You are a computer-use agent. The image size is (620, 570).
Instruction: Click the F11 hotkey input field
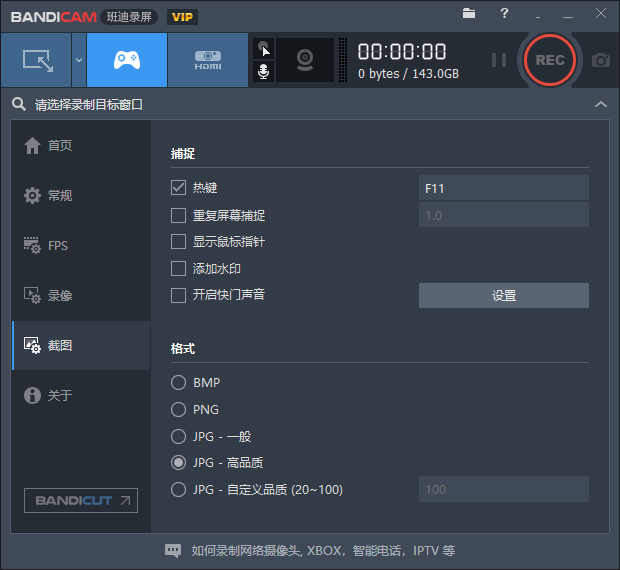(503, 188)
